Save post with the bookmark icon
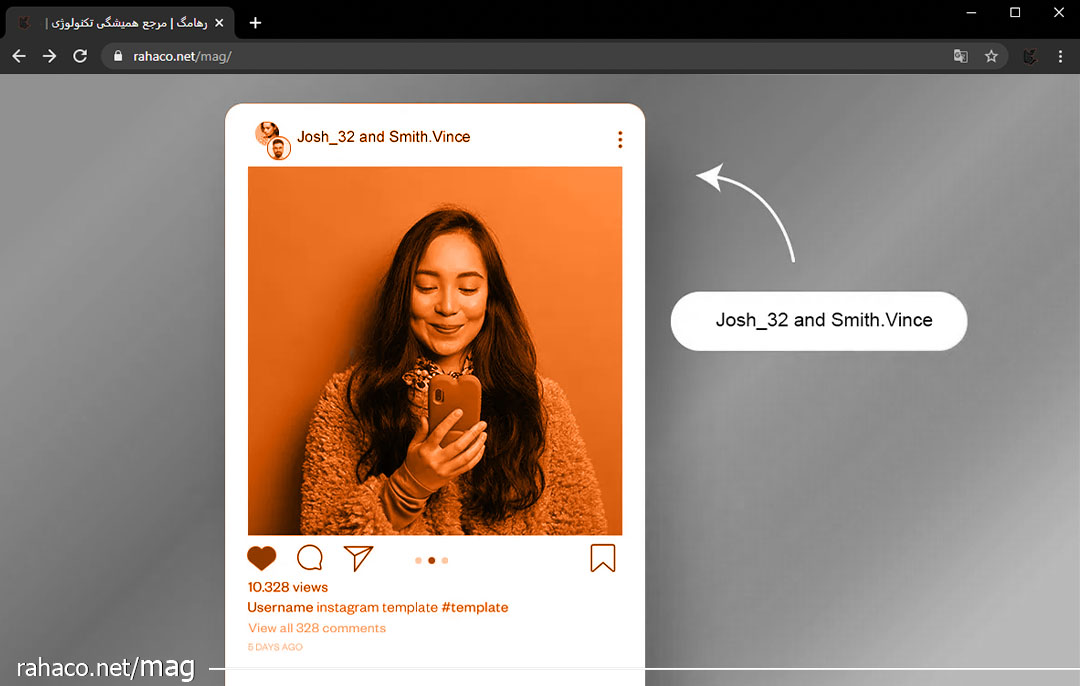The height and width of the screenshot is (686, 1080). coord(602,558)
